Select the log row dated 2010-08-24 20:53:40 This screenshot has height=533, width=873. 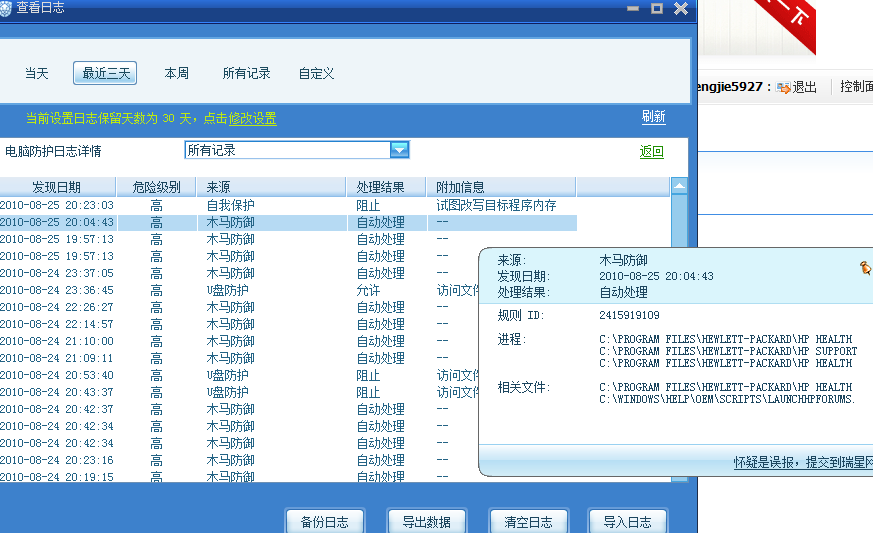(239, 375)
